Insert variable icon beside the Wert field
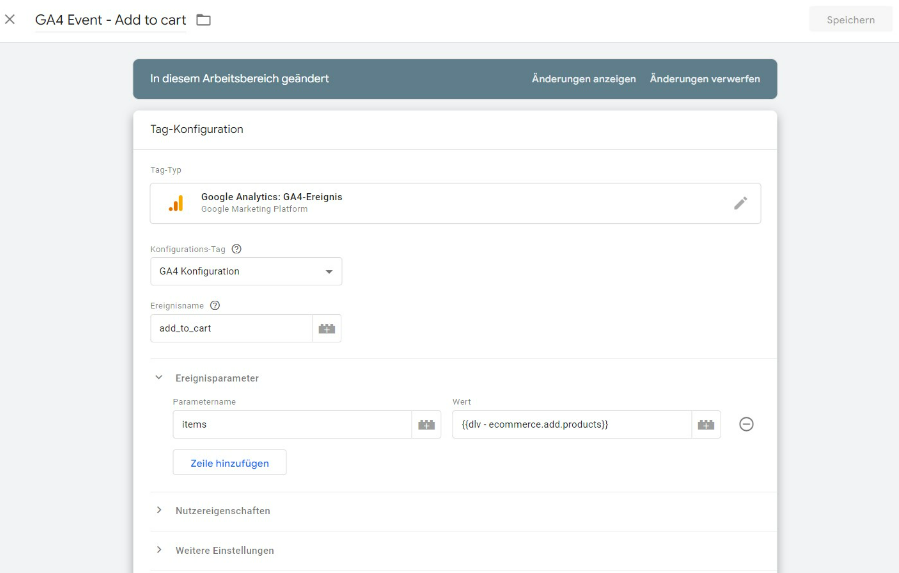899x573 pixels. click(x=706, y=424)
